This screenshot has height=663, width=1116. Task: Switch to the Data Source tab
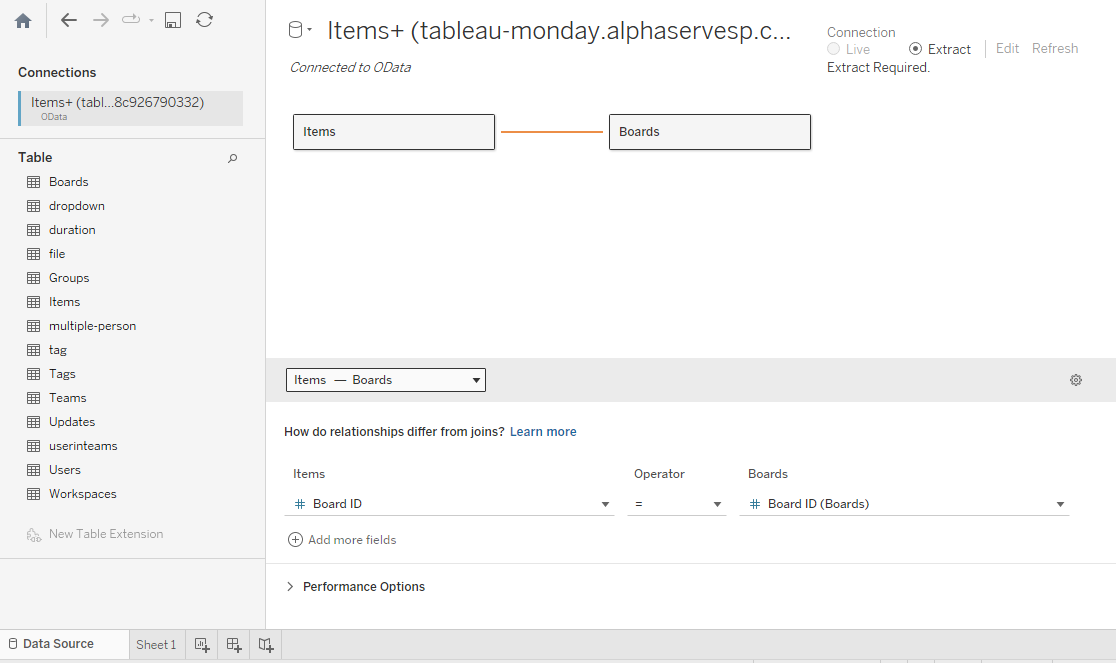[58, 644]
